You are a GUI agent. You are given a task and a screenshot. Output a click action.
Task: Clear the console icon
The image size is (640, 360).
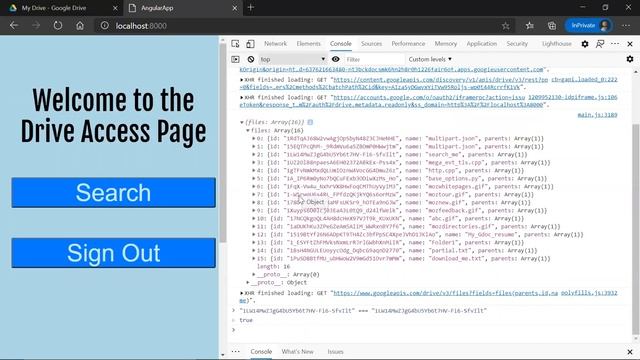(251, 59)
